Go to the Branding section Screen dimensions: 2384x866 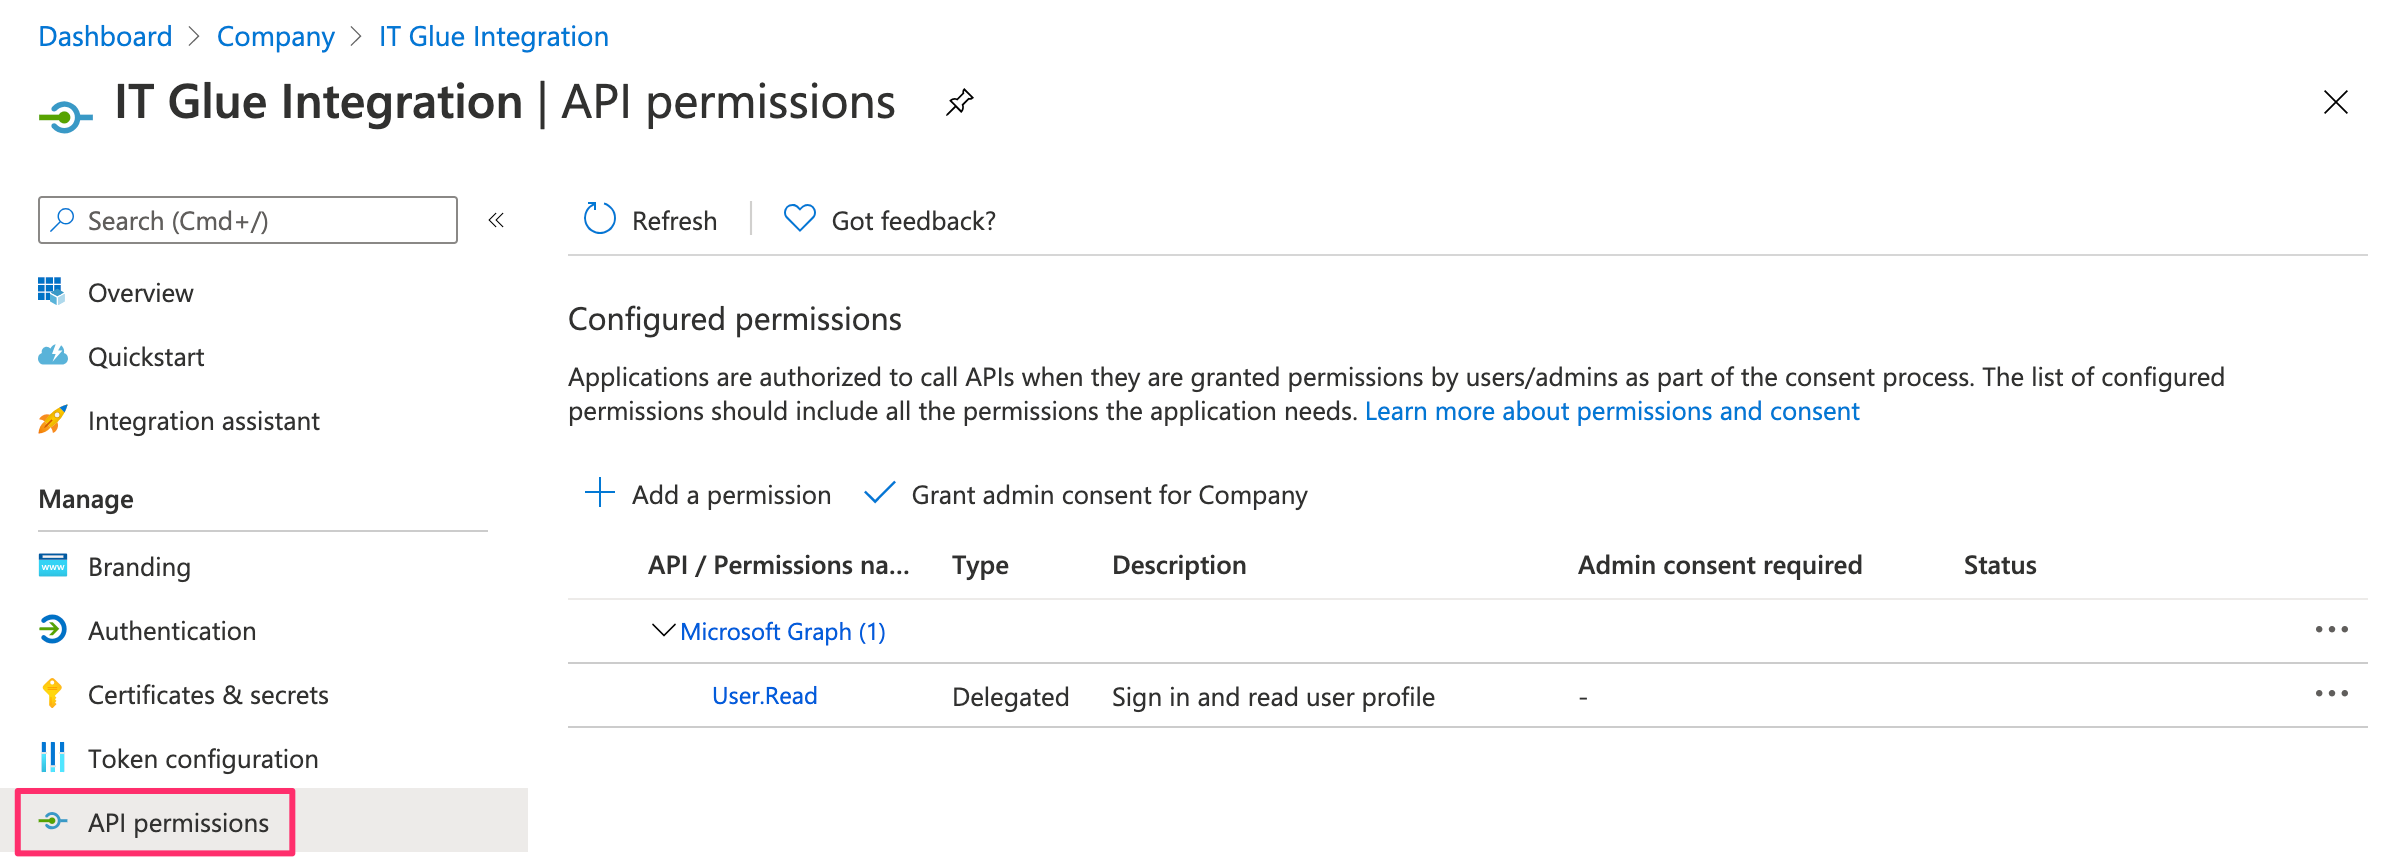click(x=139, y=567)
